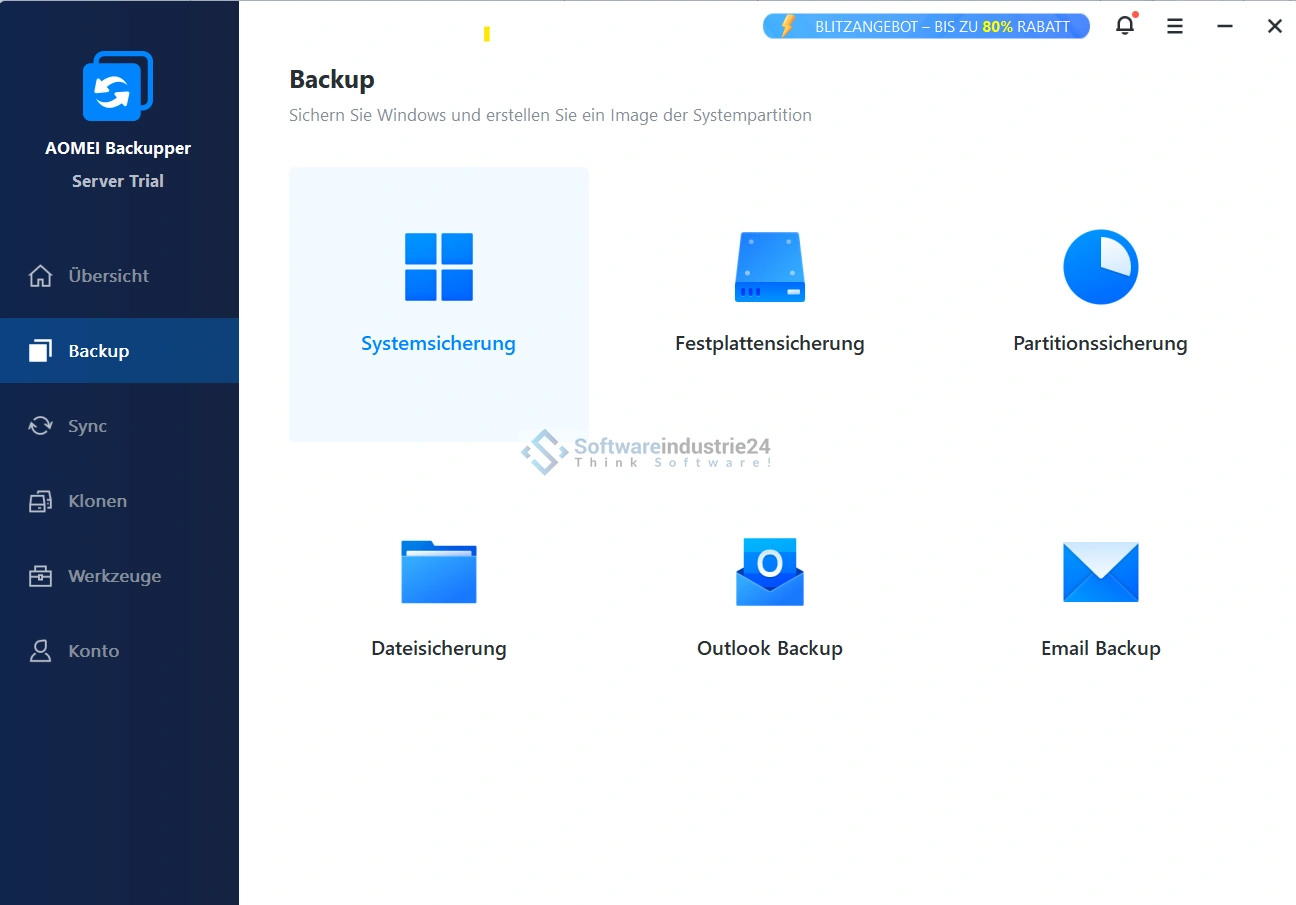Viewport: 1296px width, 905px height.
Task: Click the Dateisicherung folder icon
Action: (438, 572)
